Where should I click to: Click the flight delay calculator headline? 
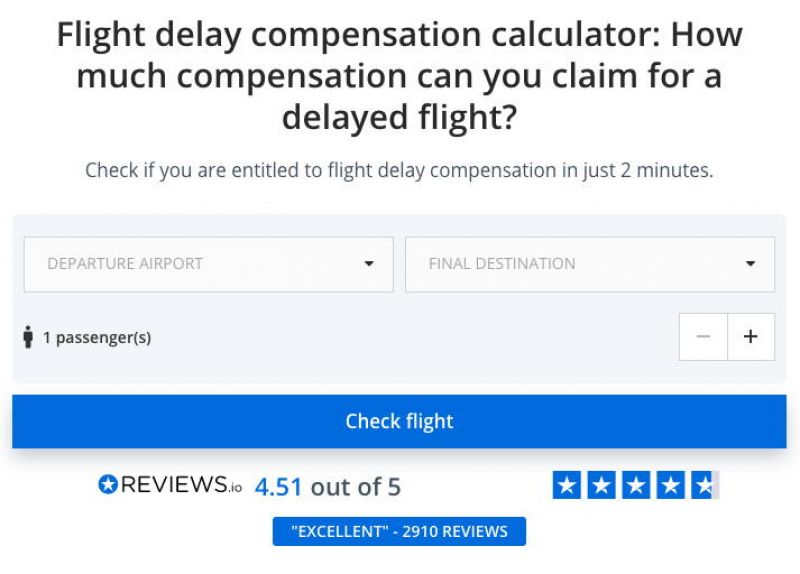click(x=399, y=76)
